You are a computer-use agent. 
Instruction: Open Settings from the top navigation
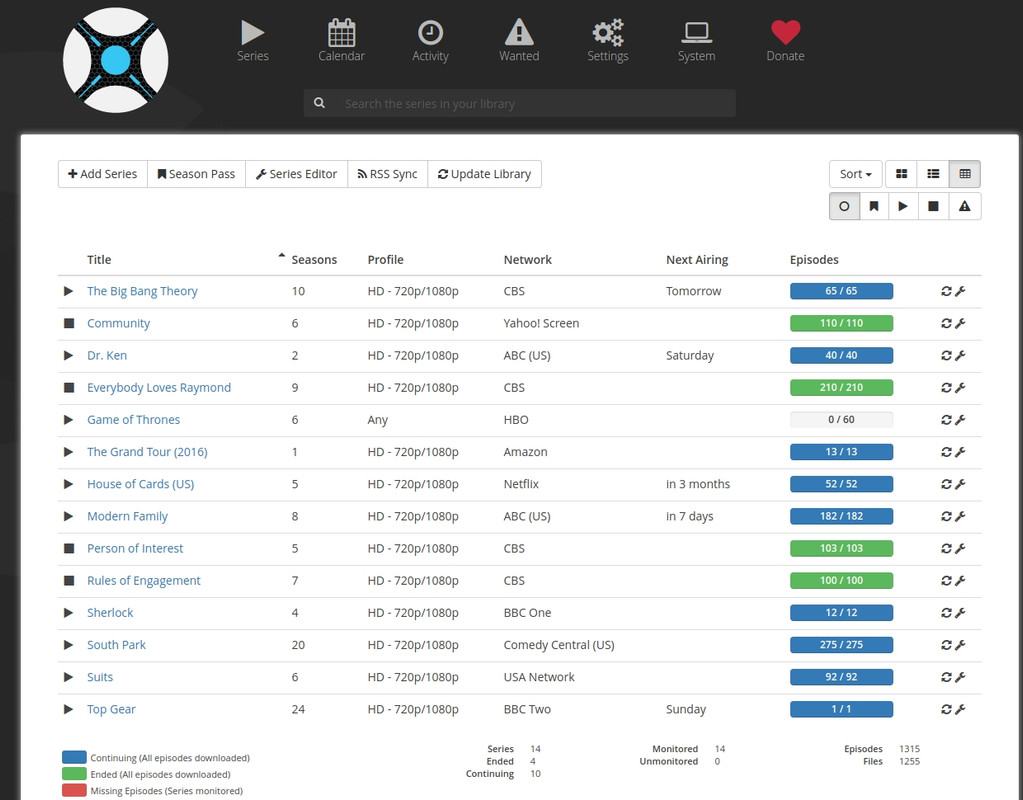click(x=607, y=41)
